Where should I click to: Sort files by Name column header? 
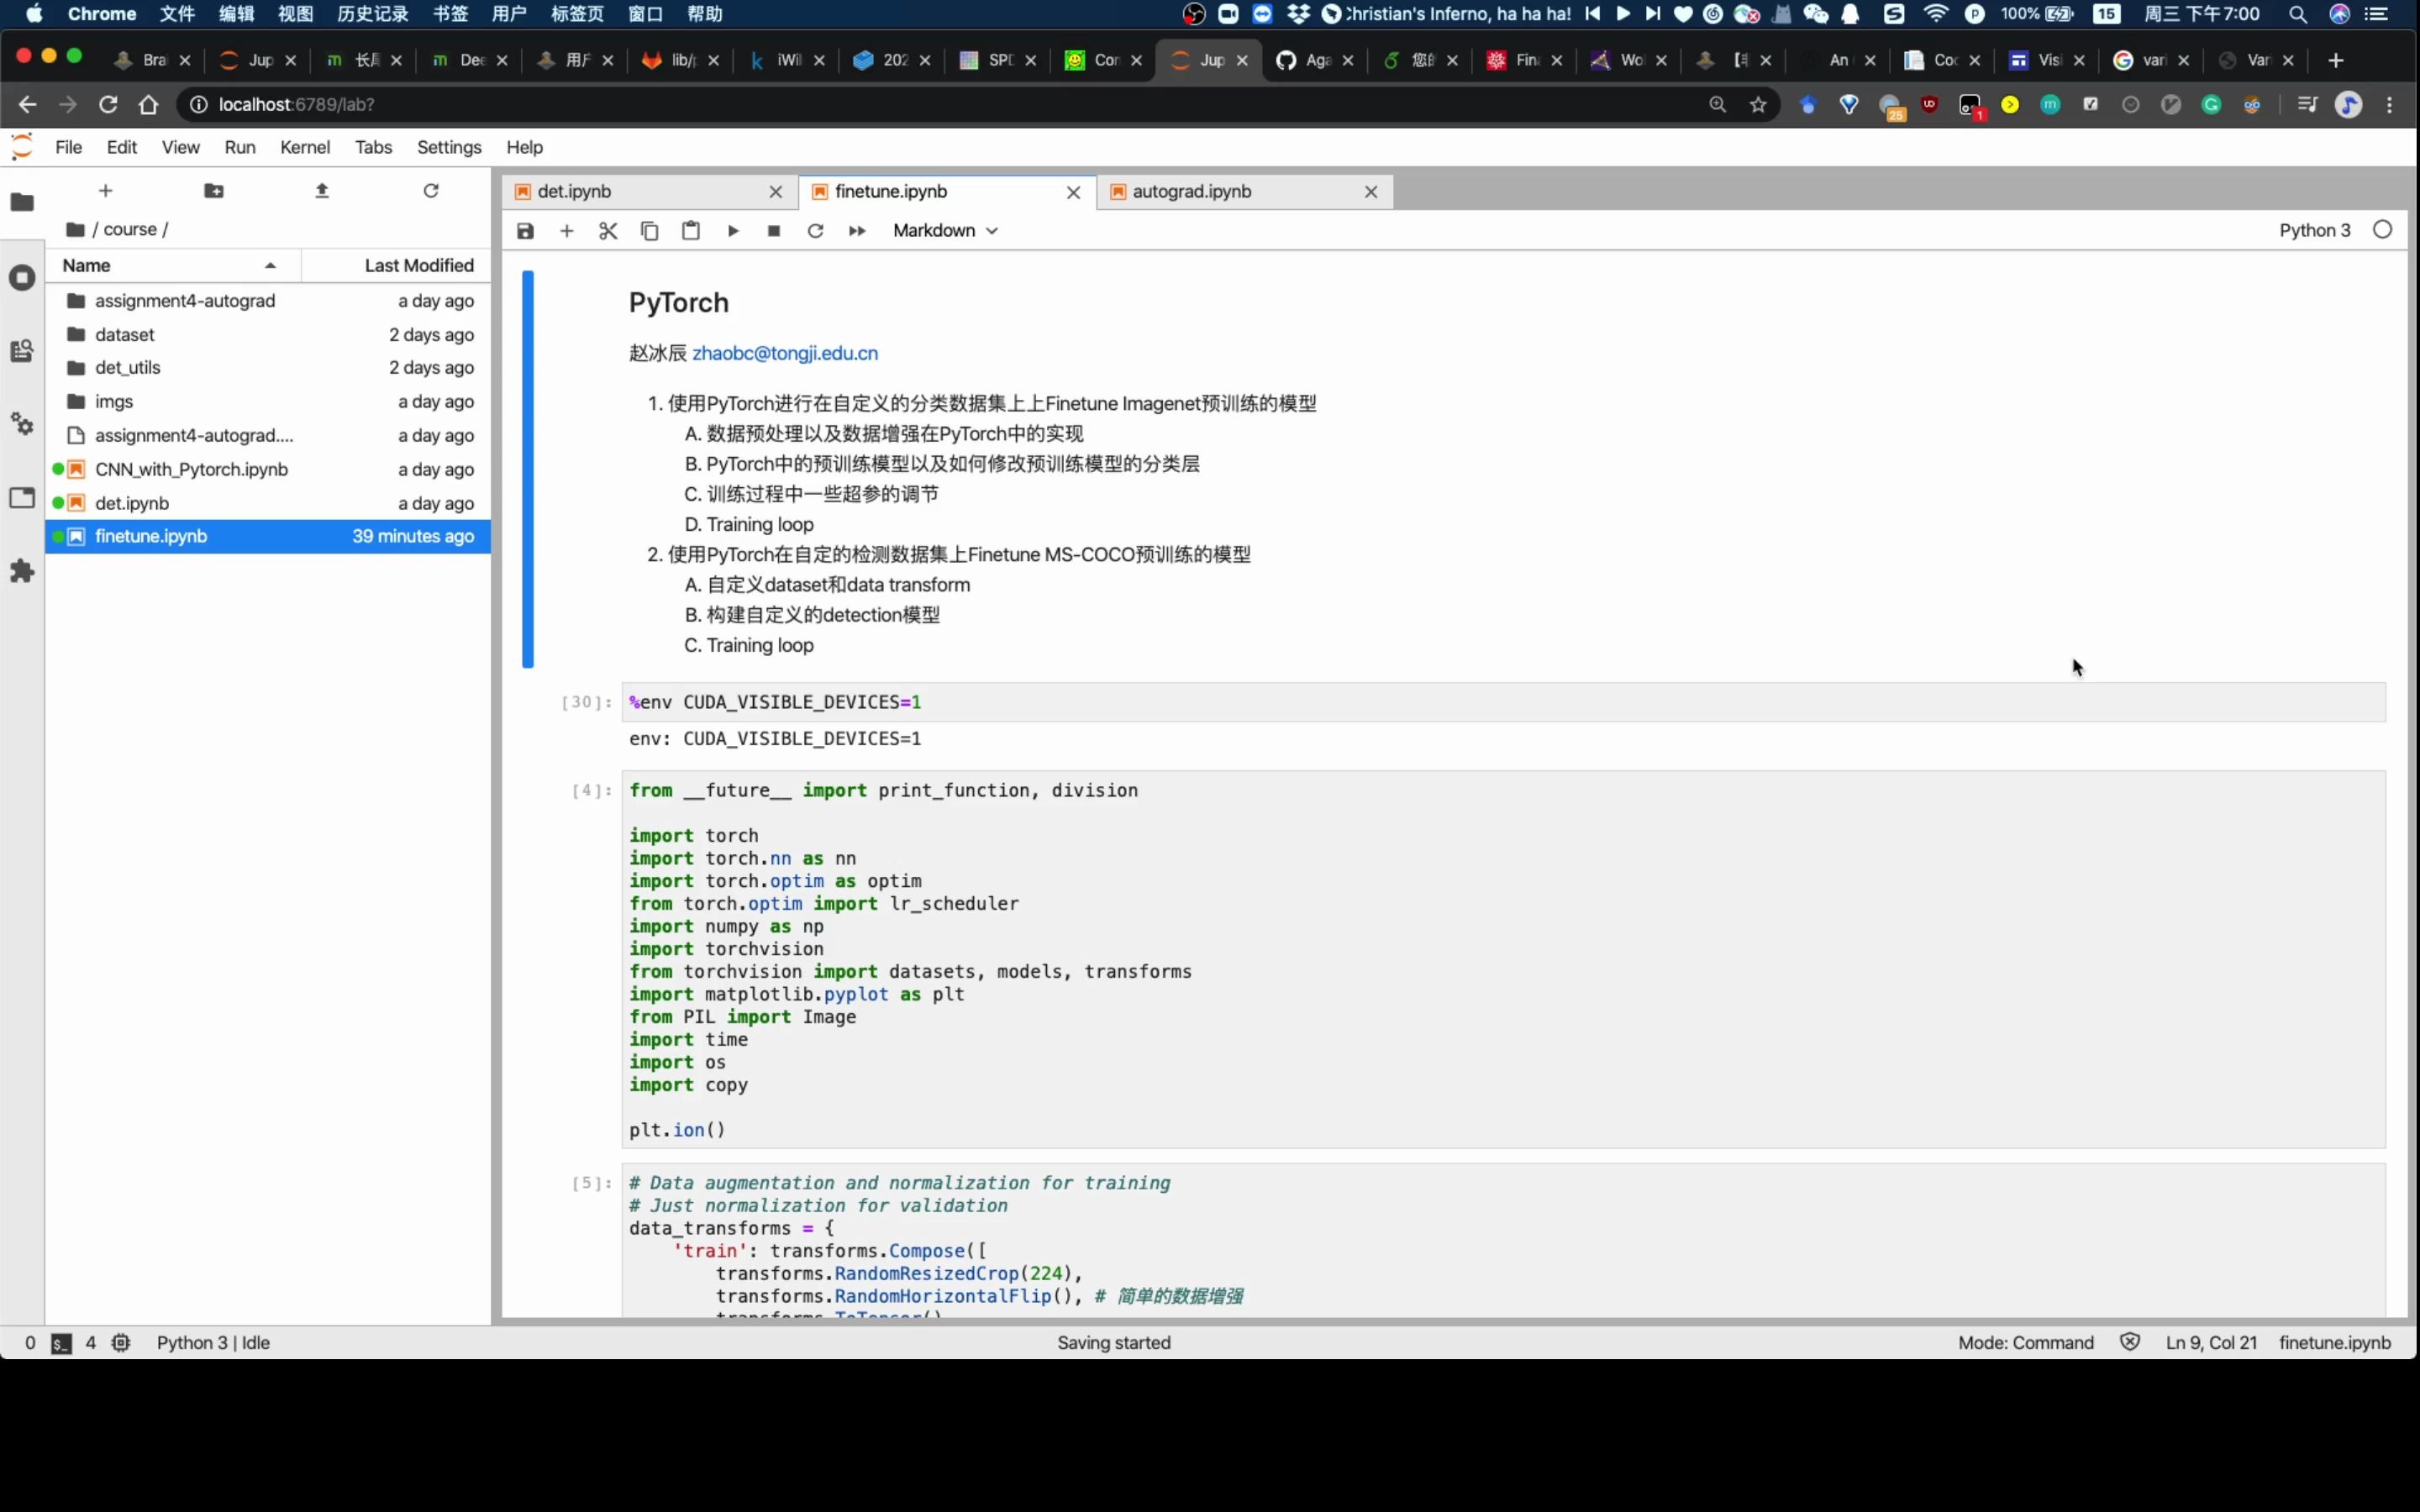(172, 265)
